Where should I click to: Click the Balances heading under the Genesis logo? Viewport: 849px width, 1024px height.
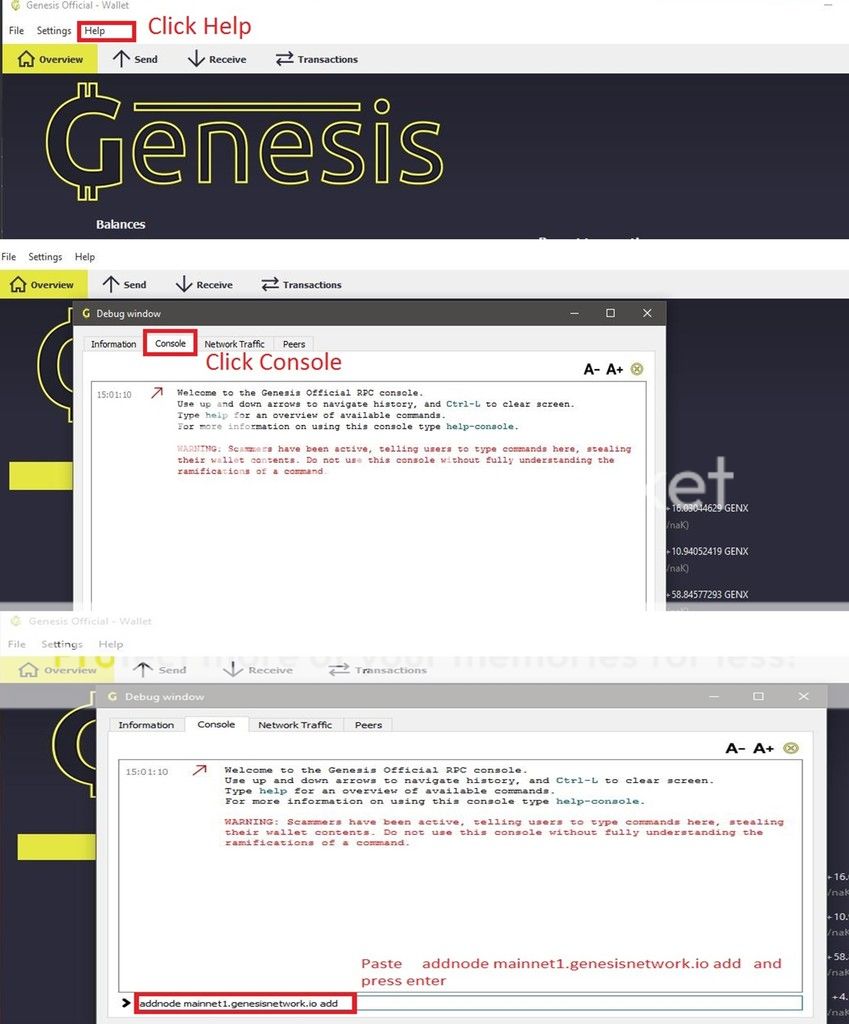[120, 224]
